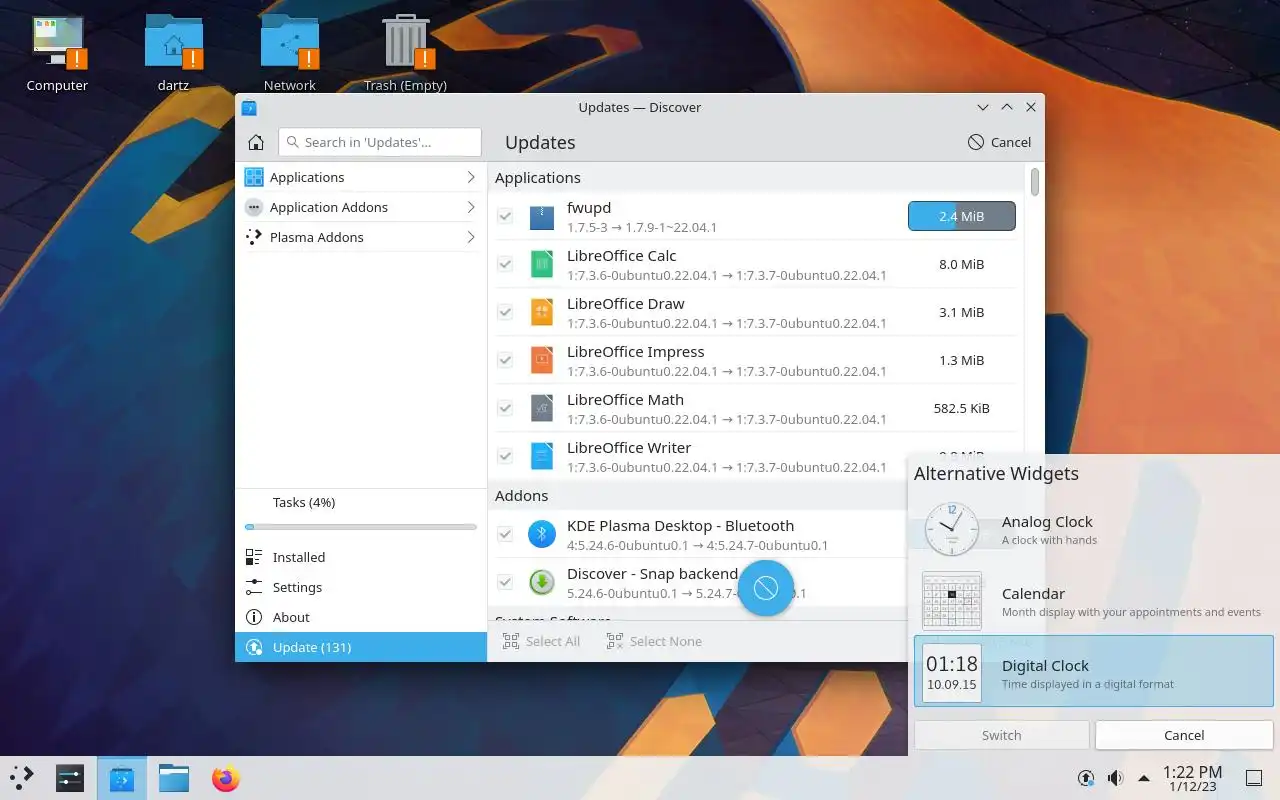This screenshot has width=1280, height=800.
Task: Click the fwupd 2.4 MiB download progress bar
Action: click(962, 216)
